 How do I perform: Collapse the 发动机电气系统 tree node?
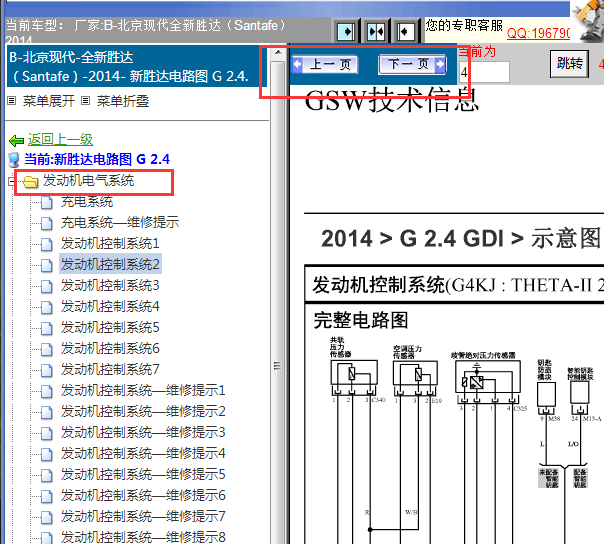[12, 181]
